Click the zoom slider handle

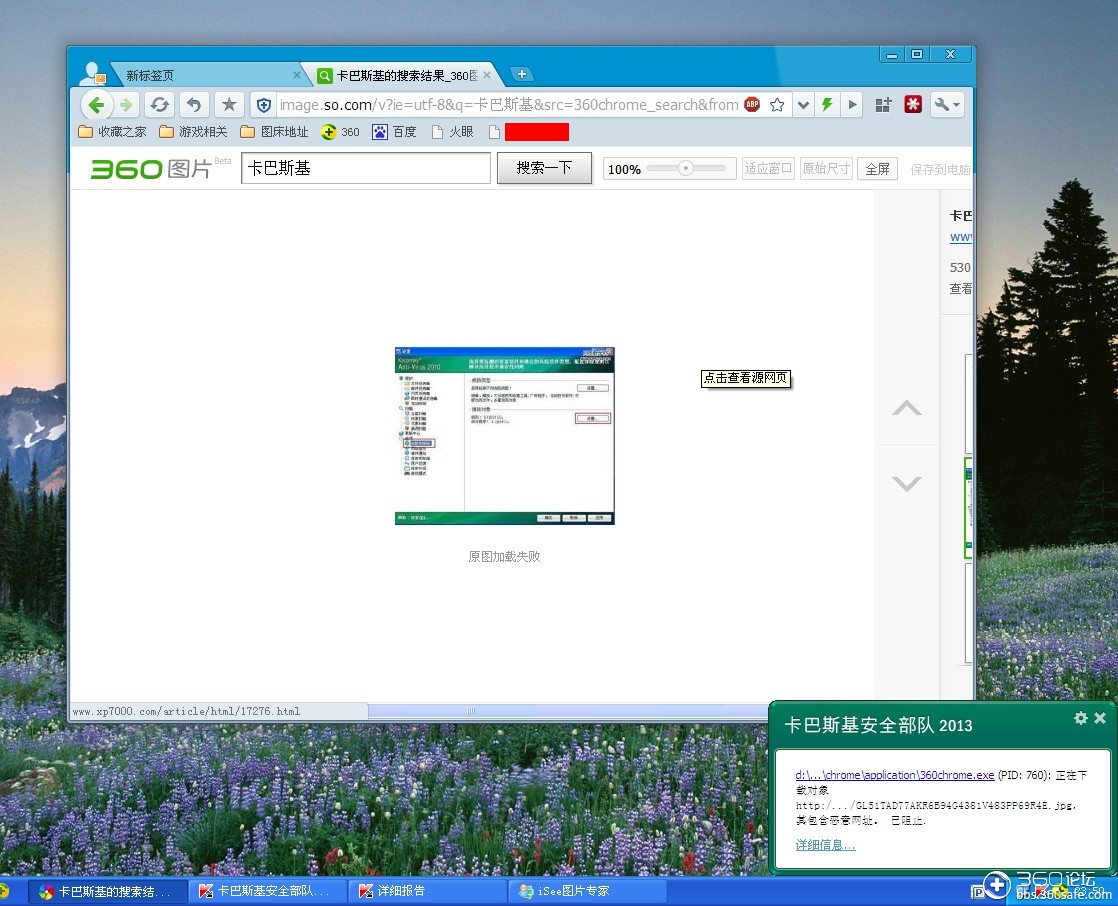pos(685,168)
